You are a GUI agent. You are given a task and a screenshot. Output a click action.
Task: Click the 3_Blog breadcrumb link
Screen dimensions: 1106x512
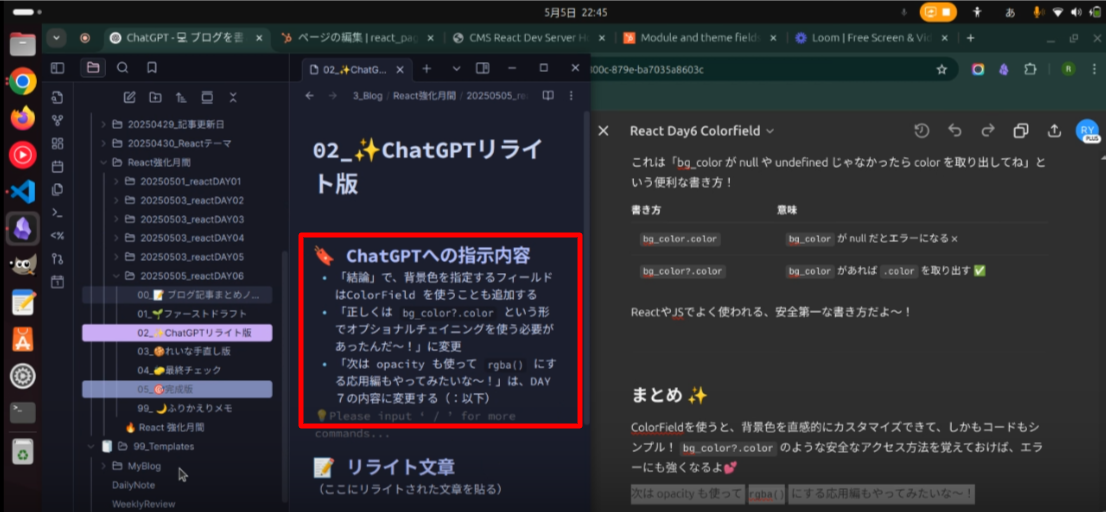pyautogui.click(x=367, y=96)
